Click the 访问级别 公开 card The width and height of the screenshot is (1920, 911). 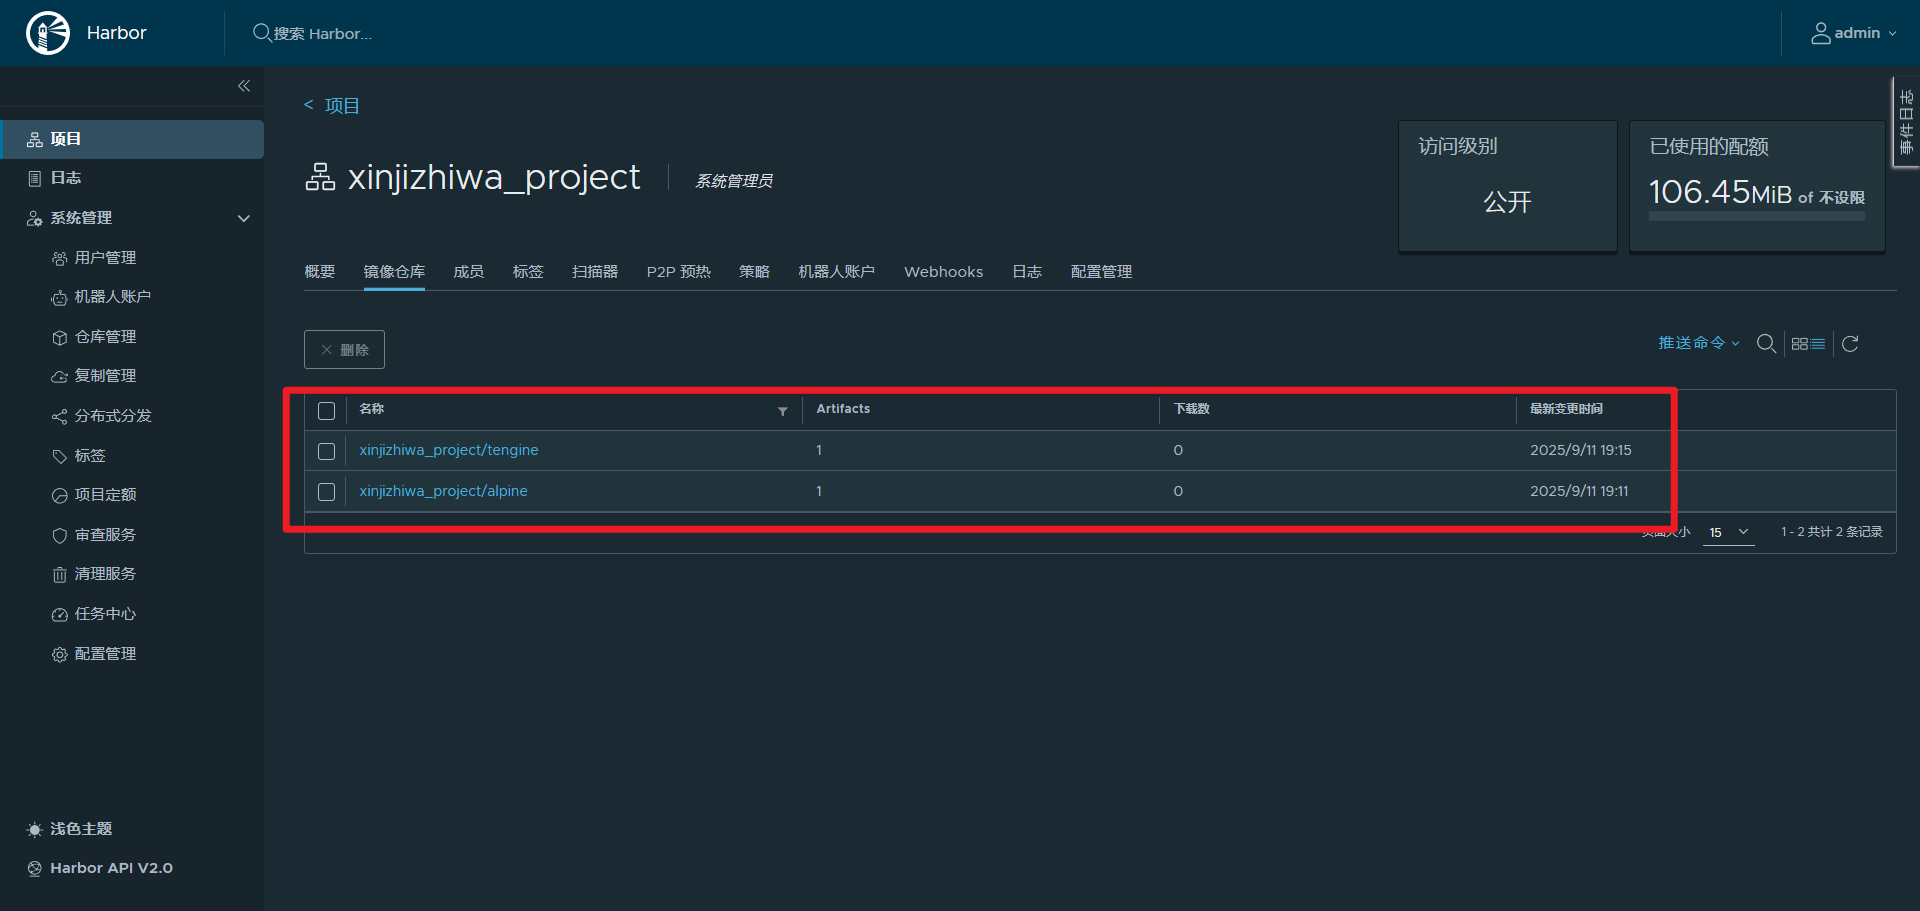(1508, 186)
